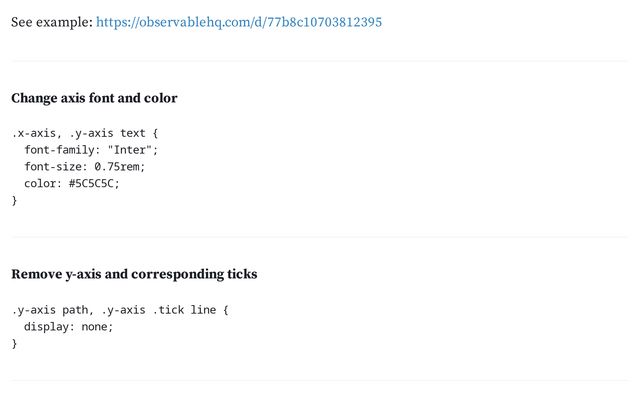Viewport: 640px width, 400px height.
Task: Open the observablehq.com example link
Action: 239,22
